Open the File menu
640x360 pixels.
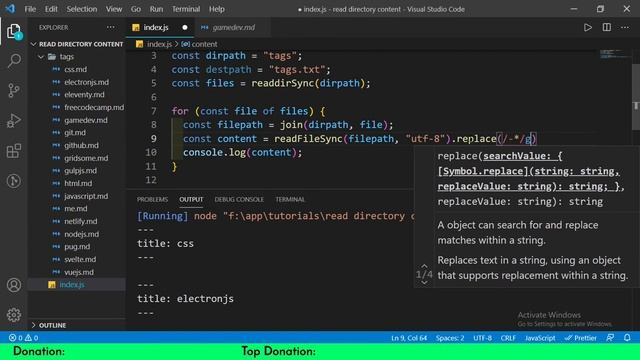point(30,9)
